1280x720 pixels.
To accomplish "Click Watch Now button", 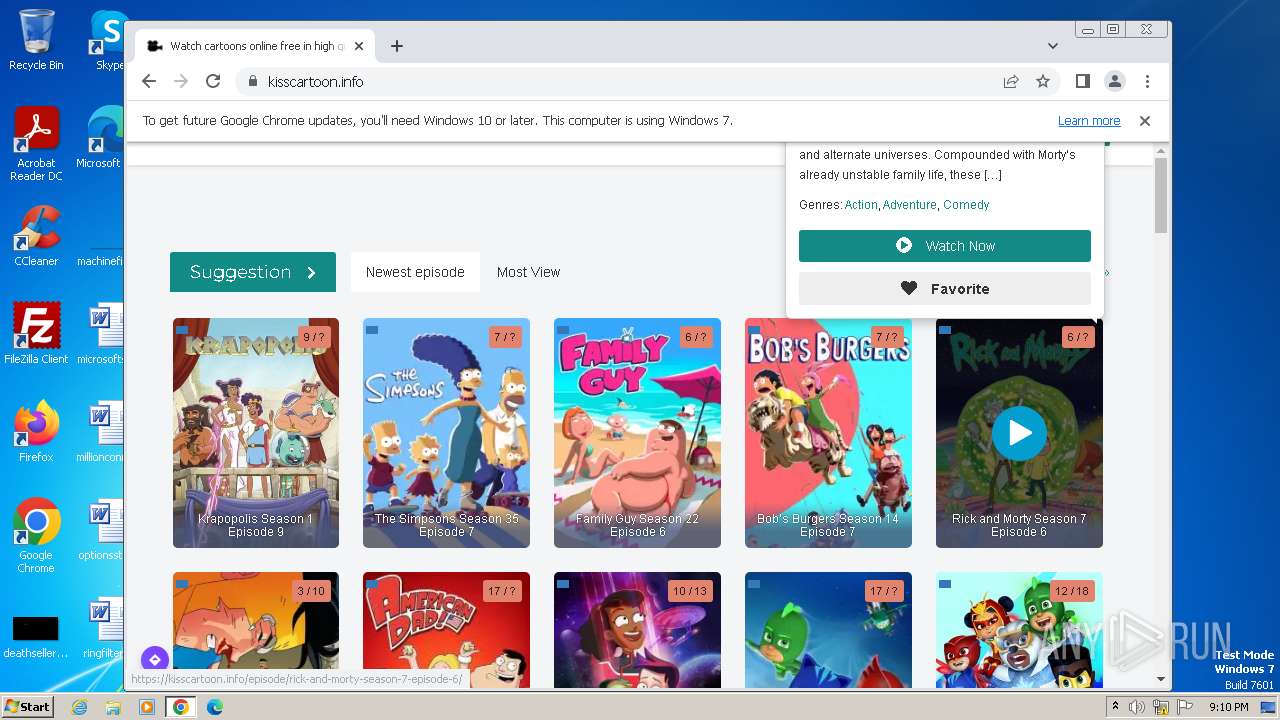I will click(x=945, y=246).
